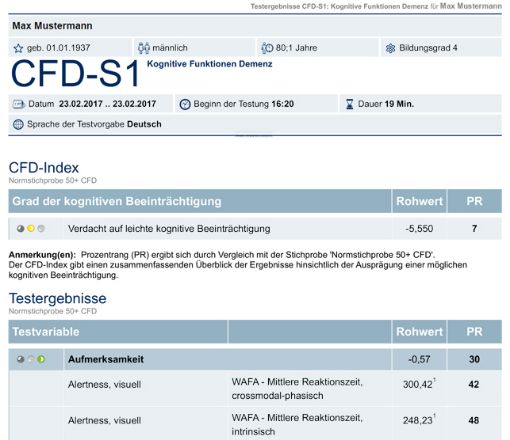Click the Dauer hourglass icon
This screenshot has width=510, height=440.
coord(349,104)
